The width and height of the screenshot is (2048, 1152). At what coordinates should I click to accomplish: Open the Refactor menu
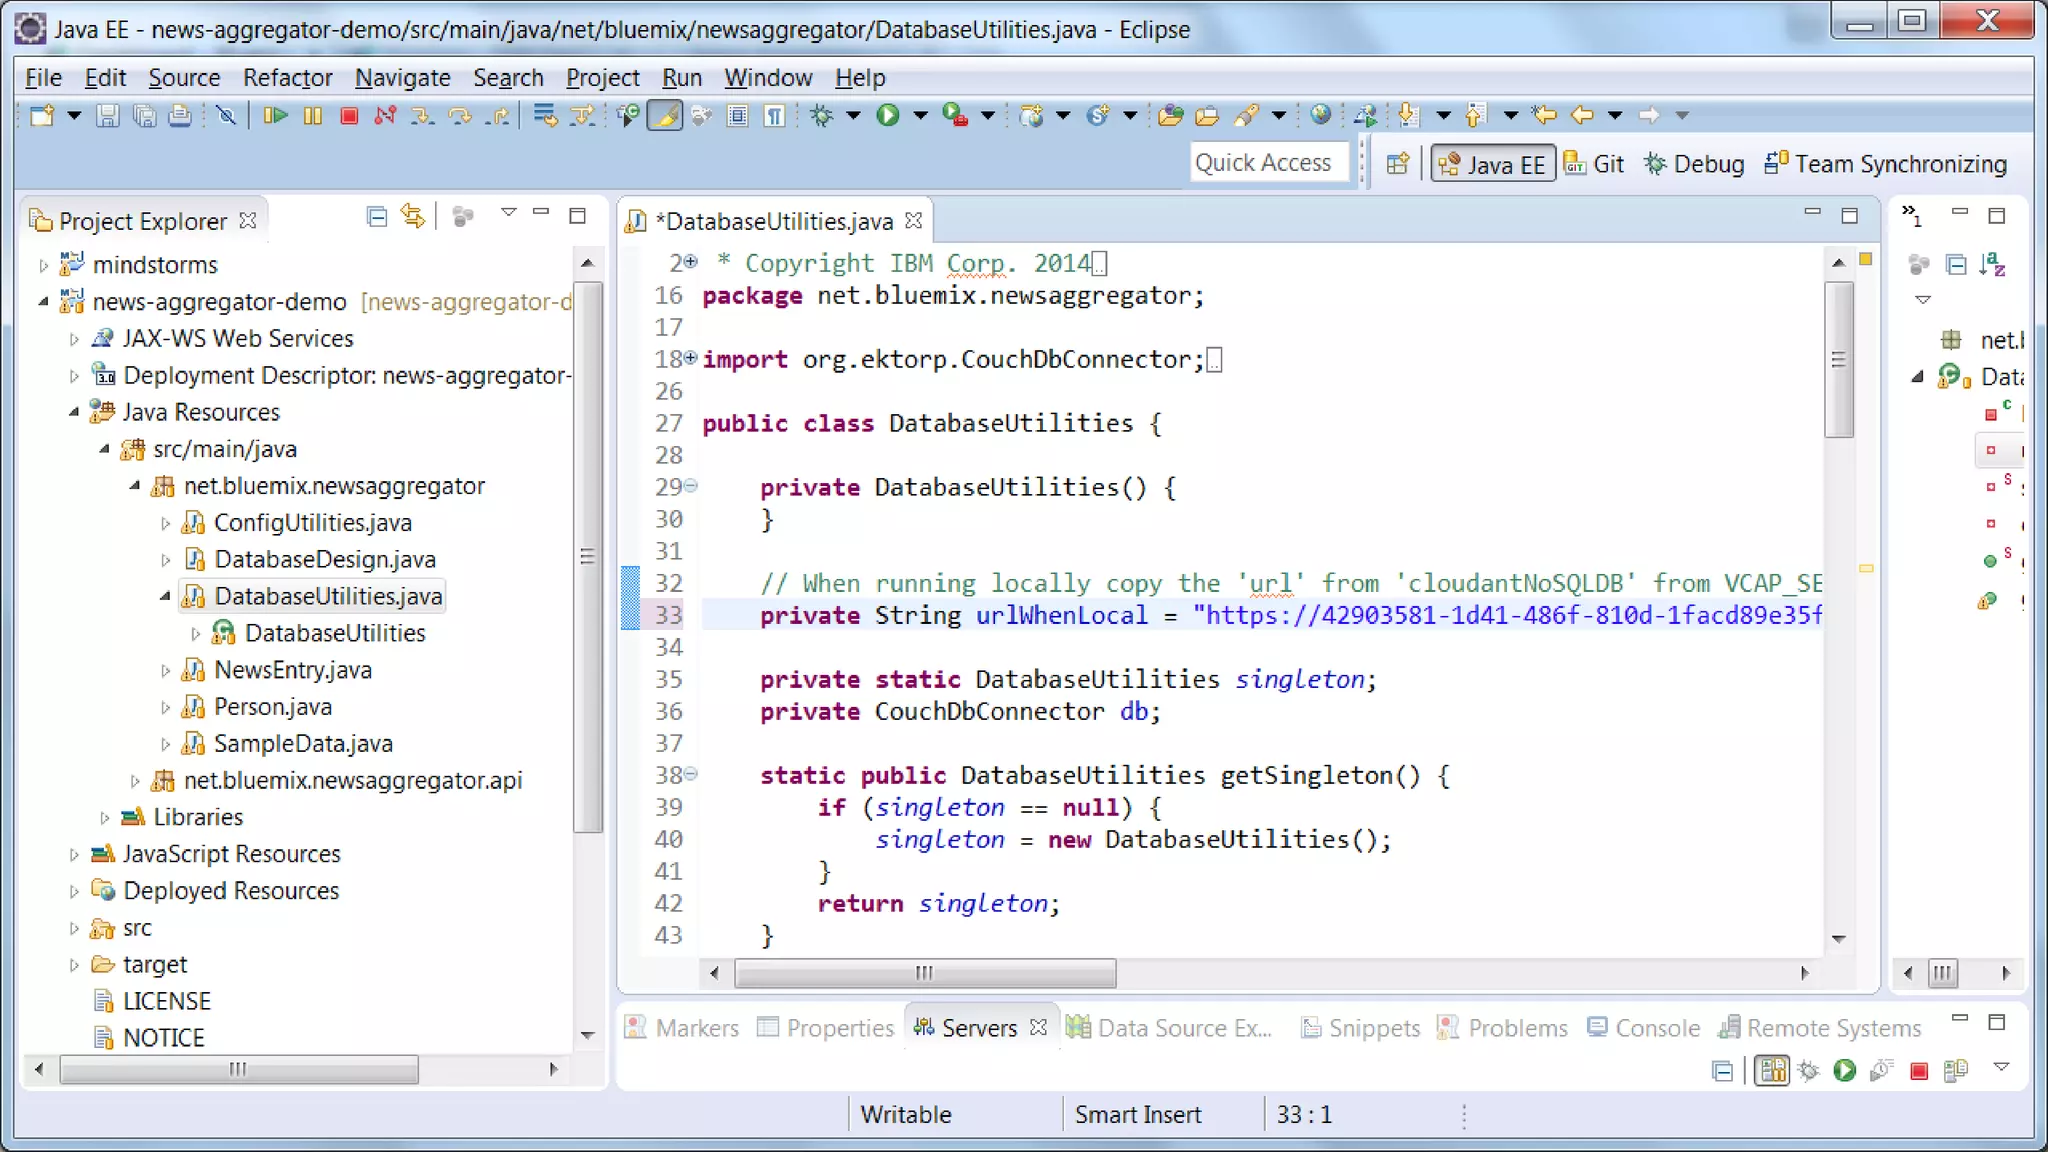[287, 78]
